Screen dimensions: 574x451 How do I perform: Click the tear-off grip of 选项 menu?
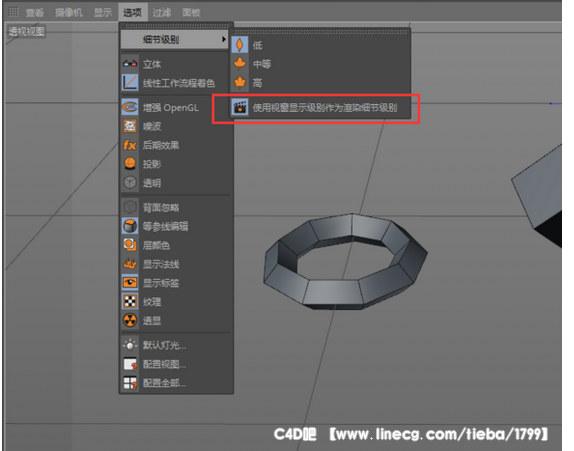point(176,26)
